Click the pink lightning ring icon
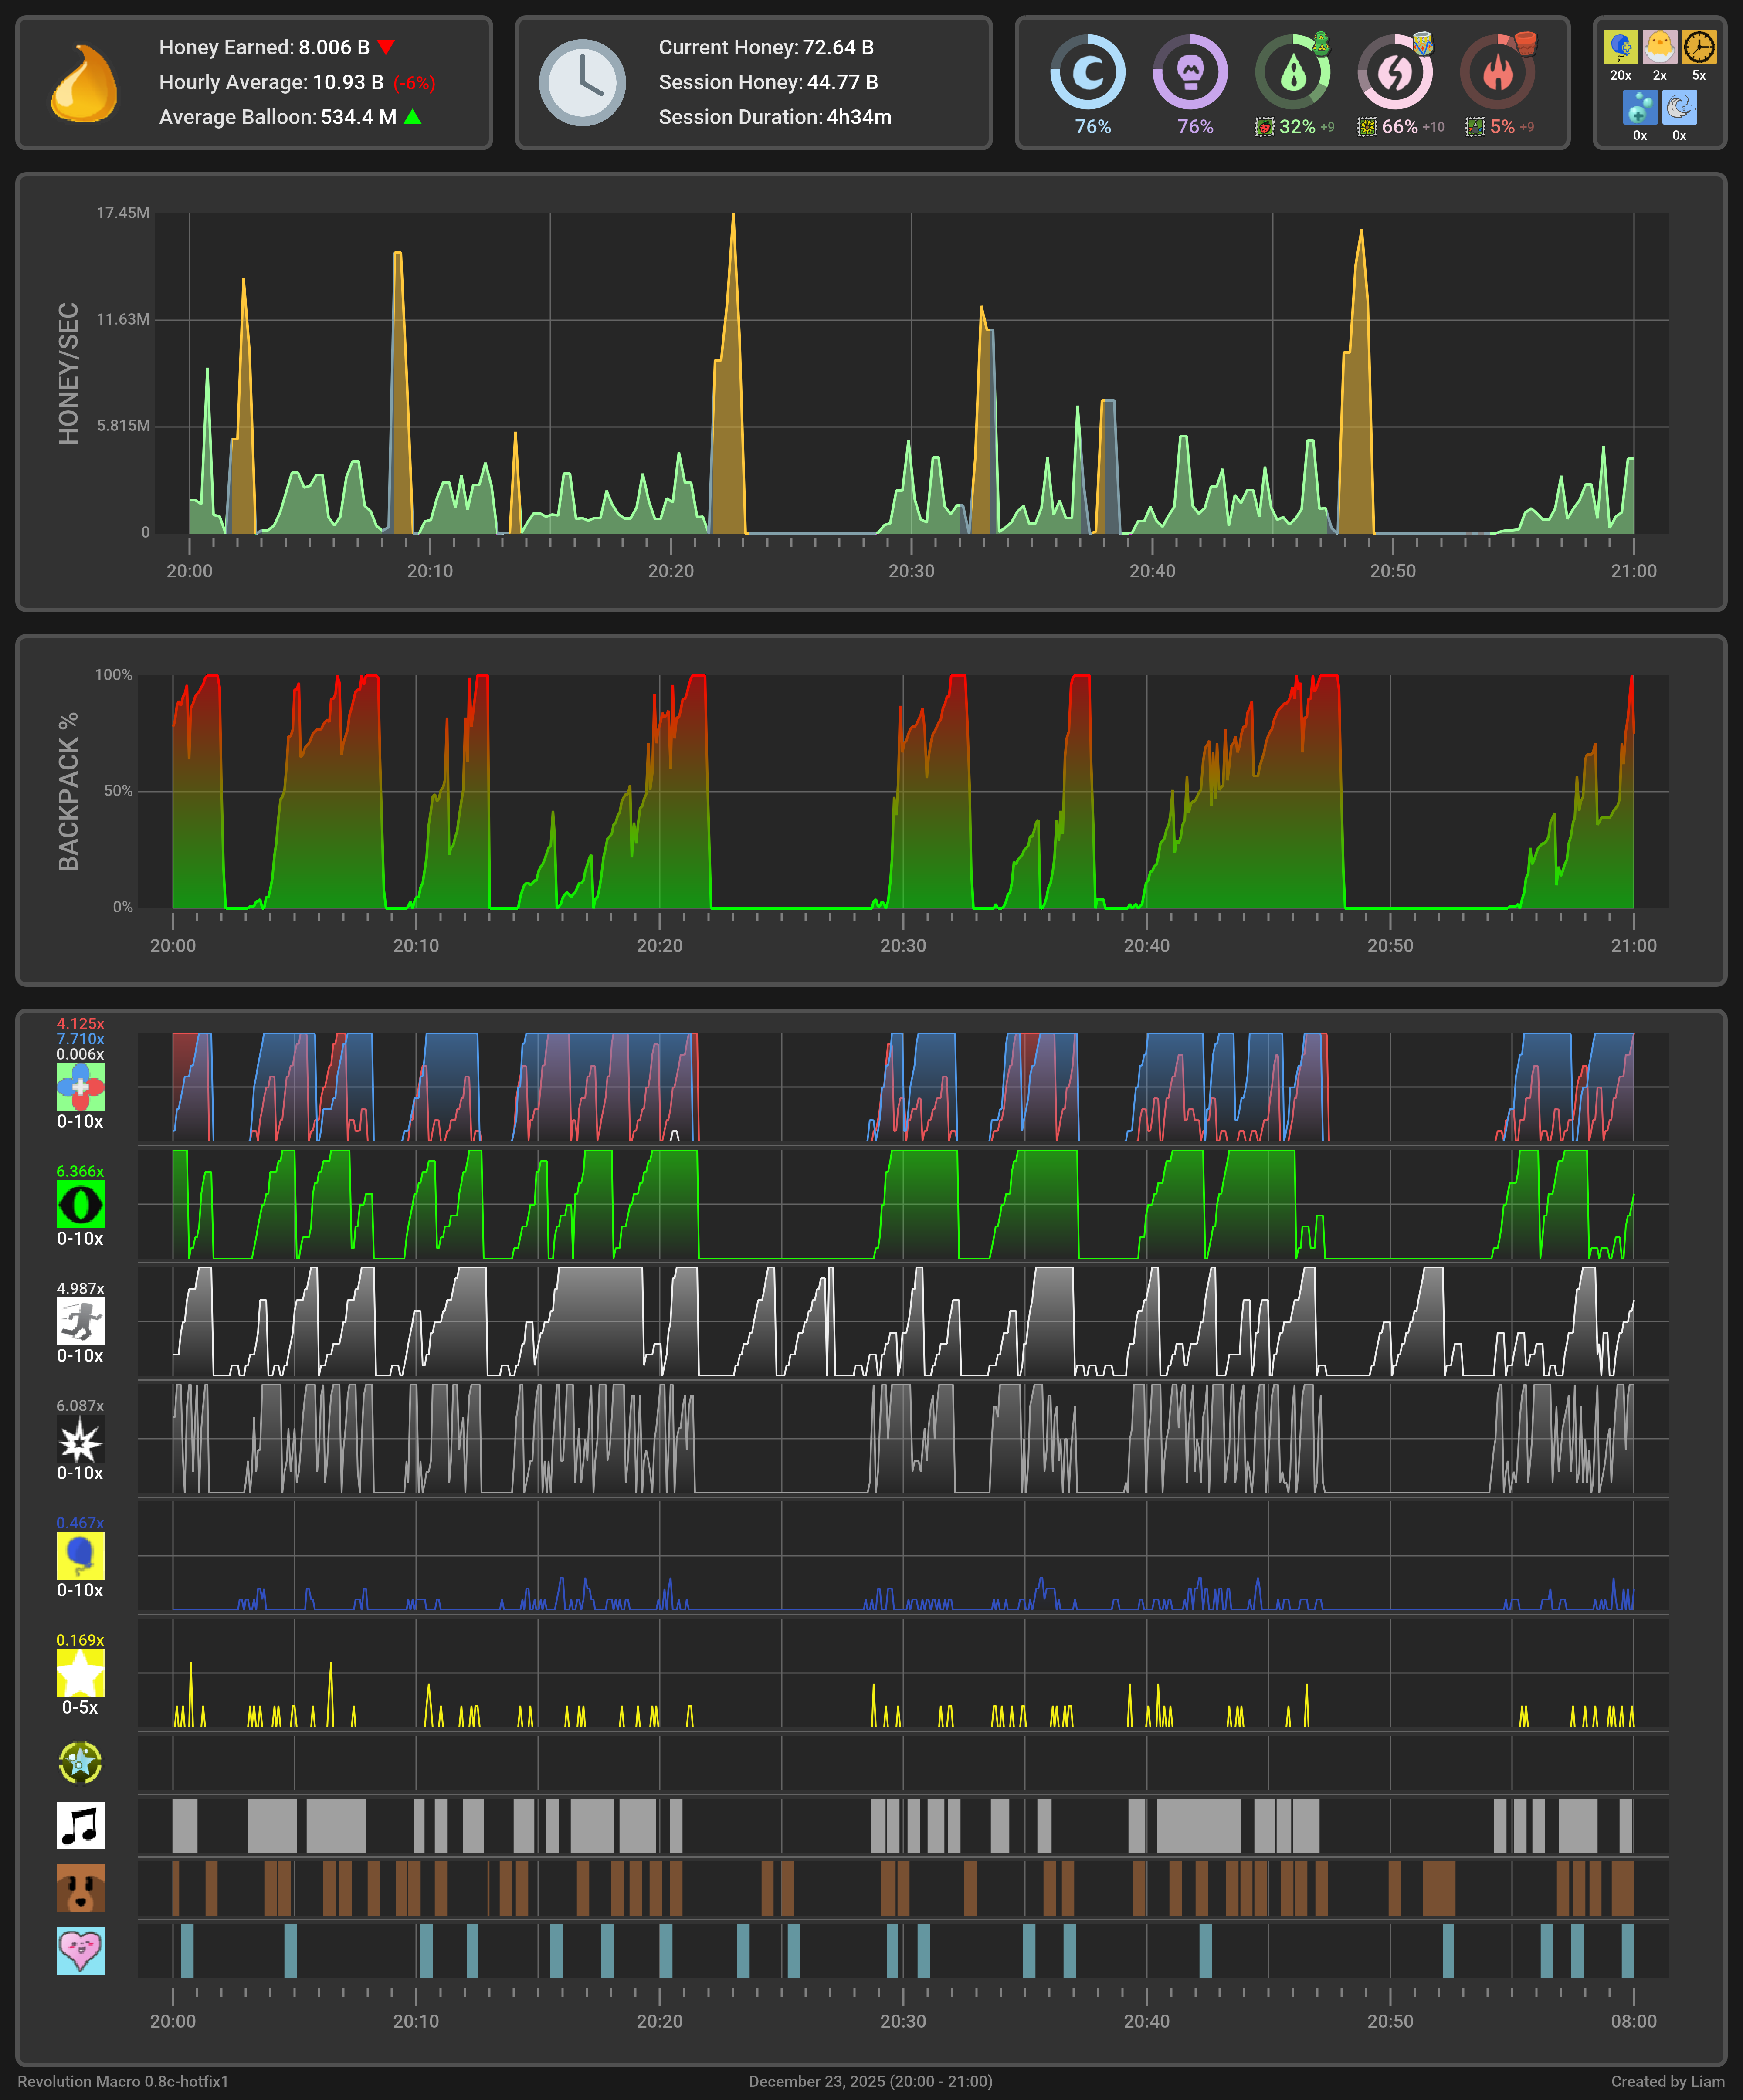 pos(1394,72)
